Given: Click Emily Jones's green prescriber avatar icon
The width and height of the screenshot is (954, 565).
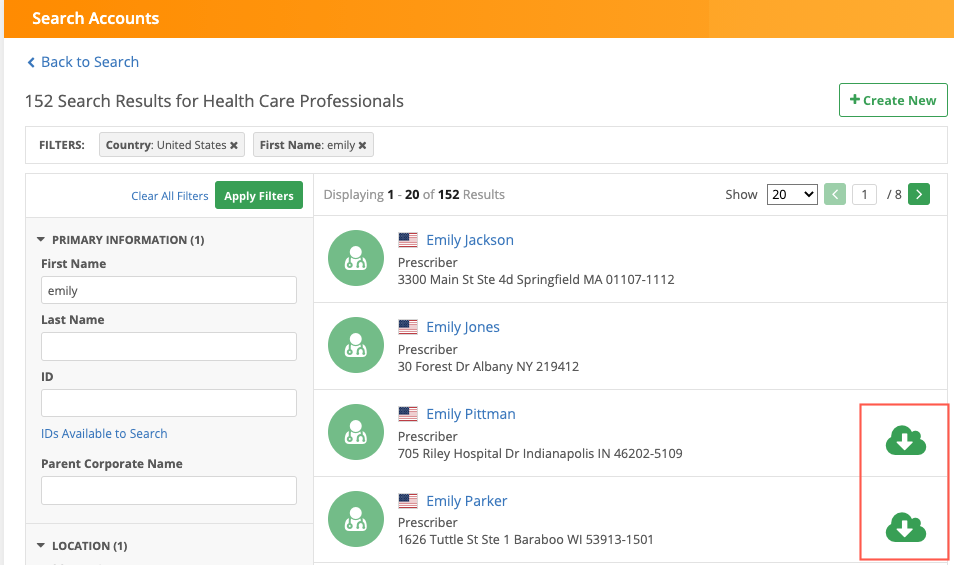Looking at the screenshot, I should pos(355,345).
